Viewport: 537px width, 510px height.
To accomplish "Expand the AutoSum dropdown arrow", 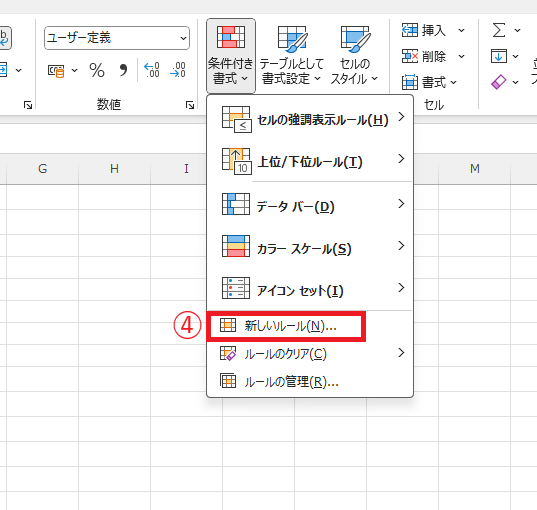I will pos(517,30).
